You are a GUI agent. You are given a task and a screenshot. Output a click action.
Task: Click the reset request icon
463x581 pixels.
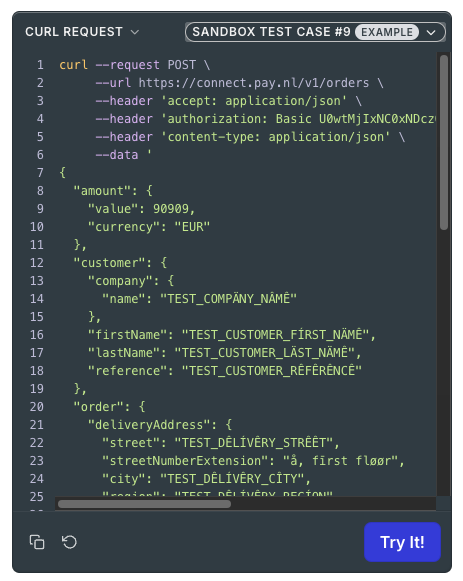tap(69, 542)
